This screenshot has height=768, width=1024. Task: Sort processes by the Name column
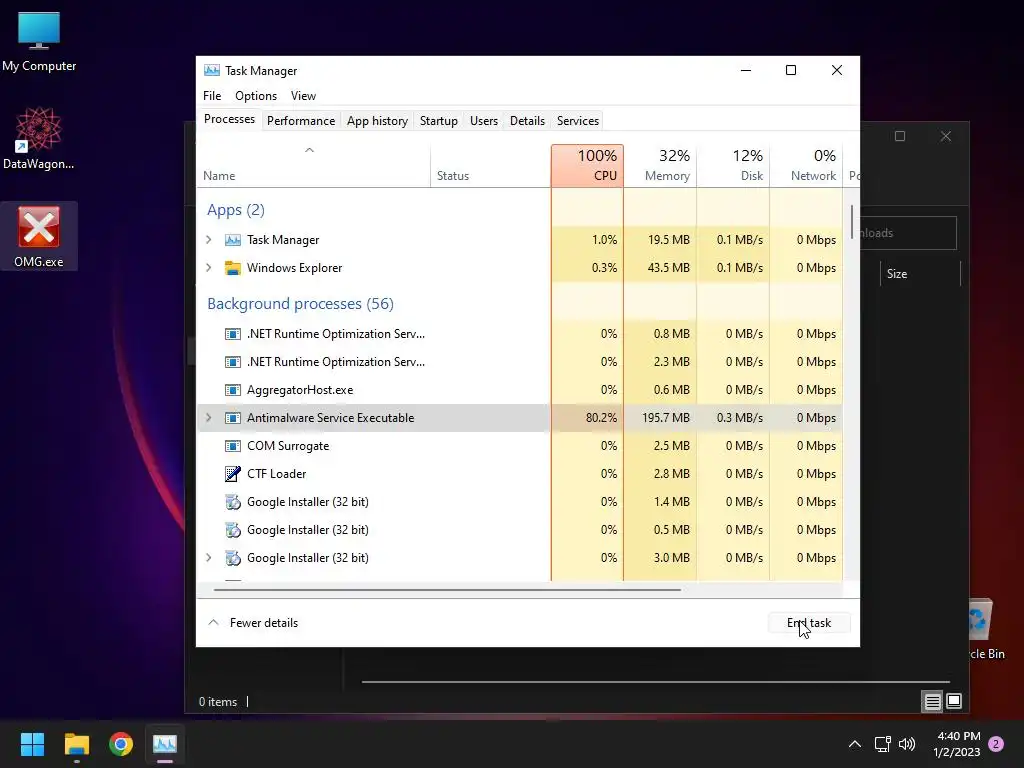(x=313, y=166)
